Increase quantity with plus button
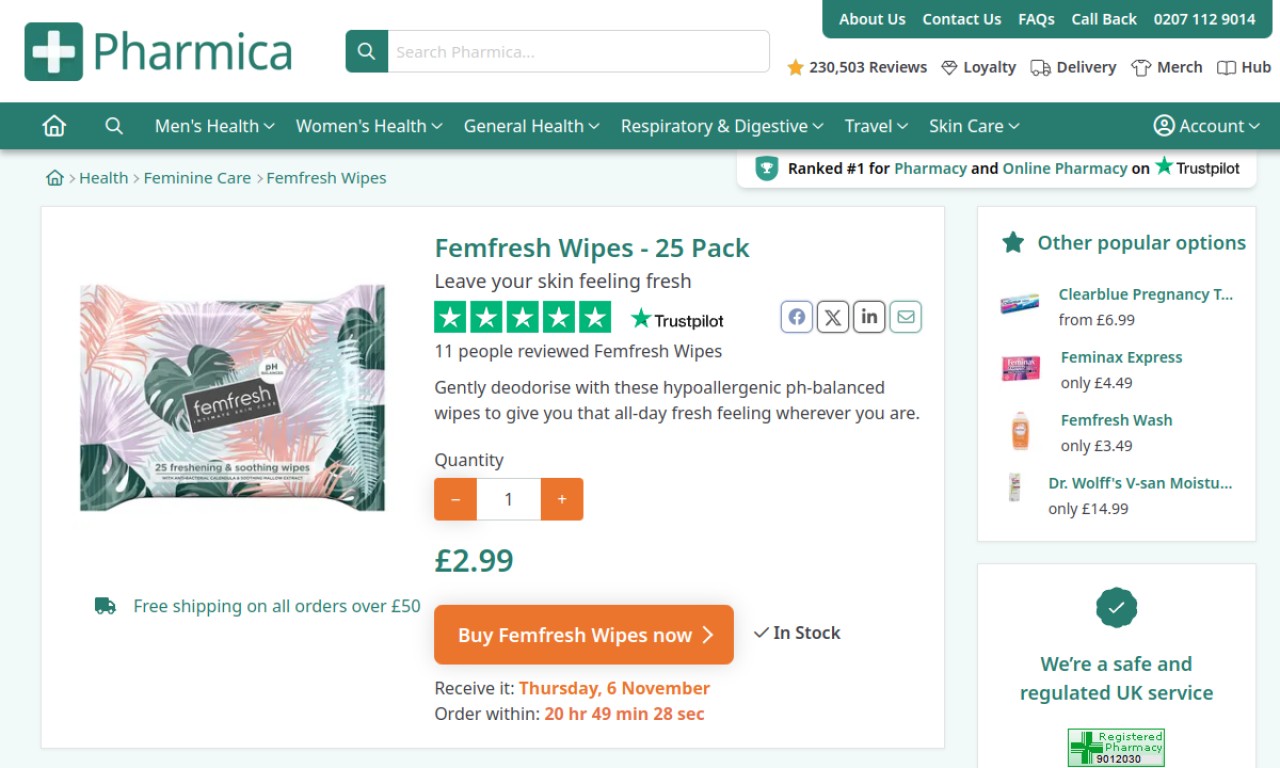The image size is (1280, 768). click(x=562, y=499)
